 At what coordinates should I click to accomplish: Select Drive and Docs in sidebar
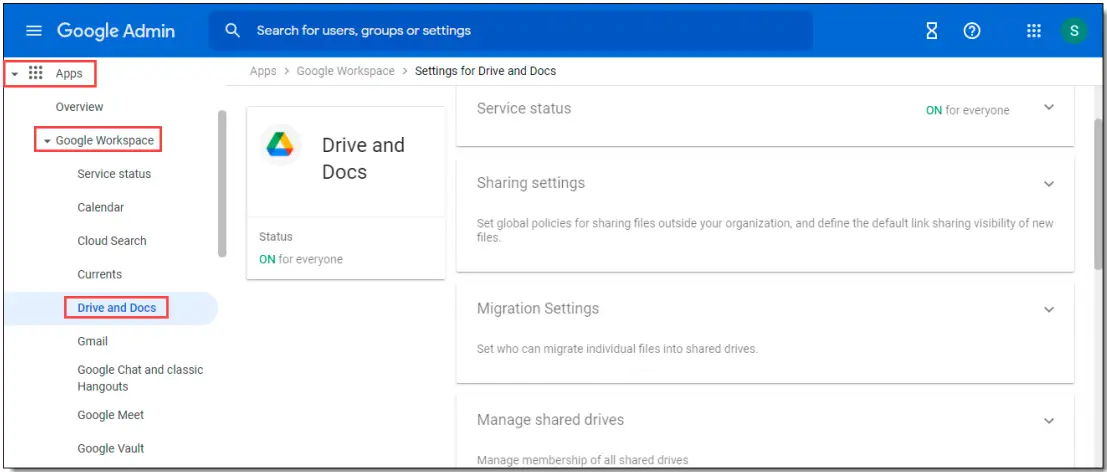[x=116, y=308]
